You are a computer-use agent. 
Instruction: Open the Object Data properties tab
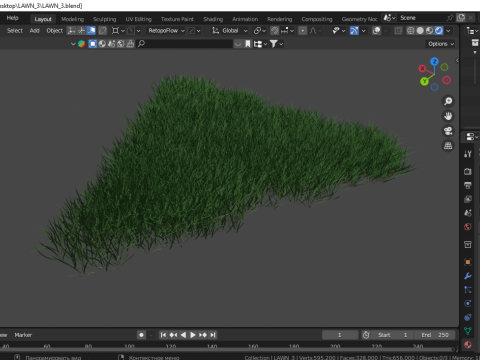pyautogui.click(x=468, y=331)
